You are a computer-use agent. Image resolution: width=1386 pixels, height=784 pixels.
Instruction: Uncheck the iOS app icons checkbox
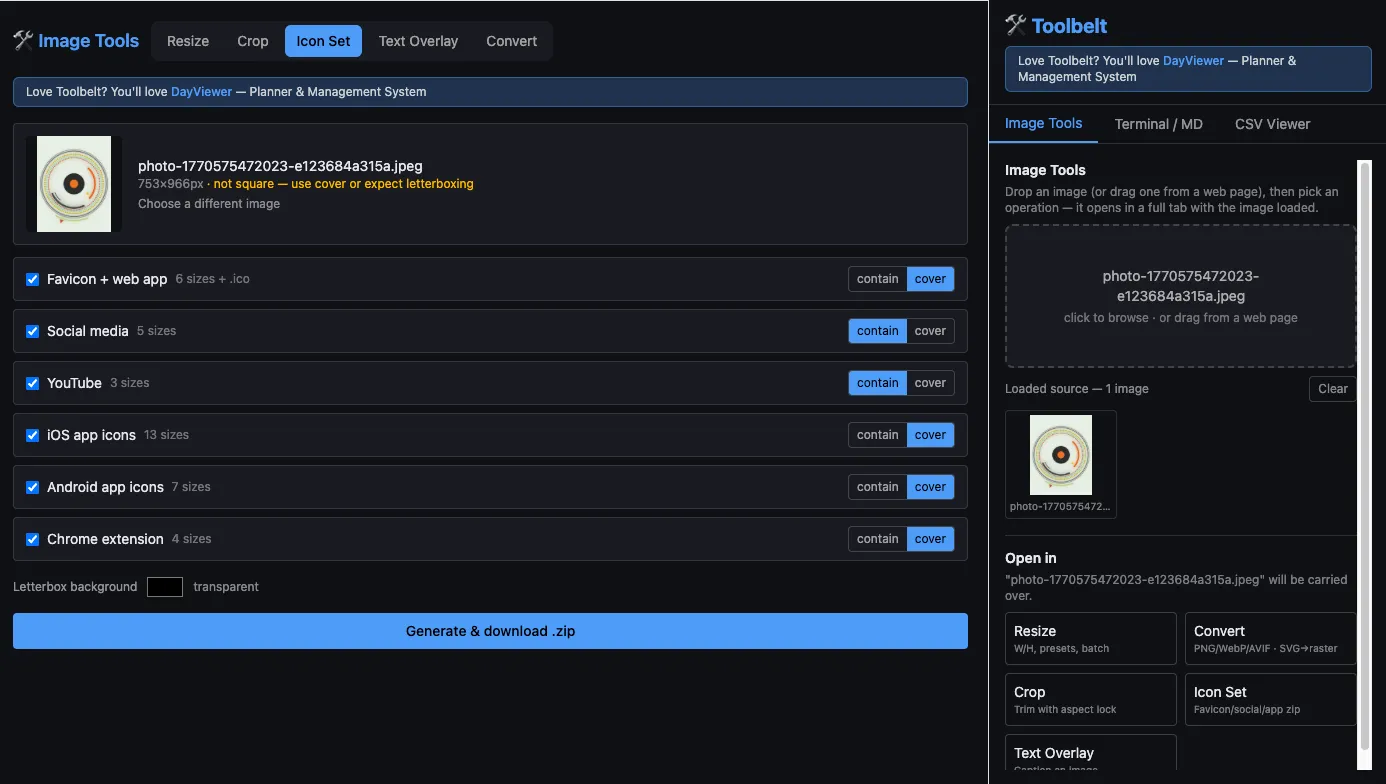33,435
